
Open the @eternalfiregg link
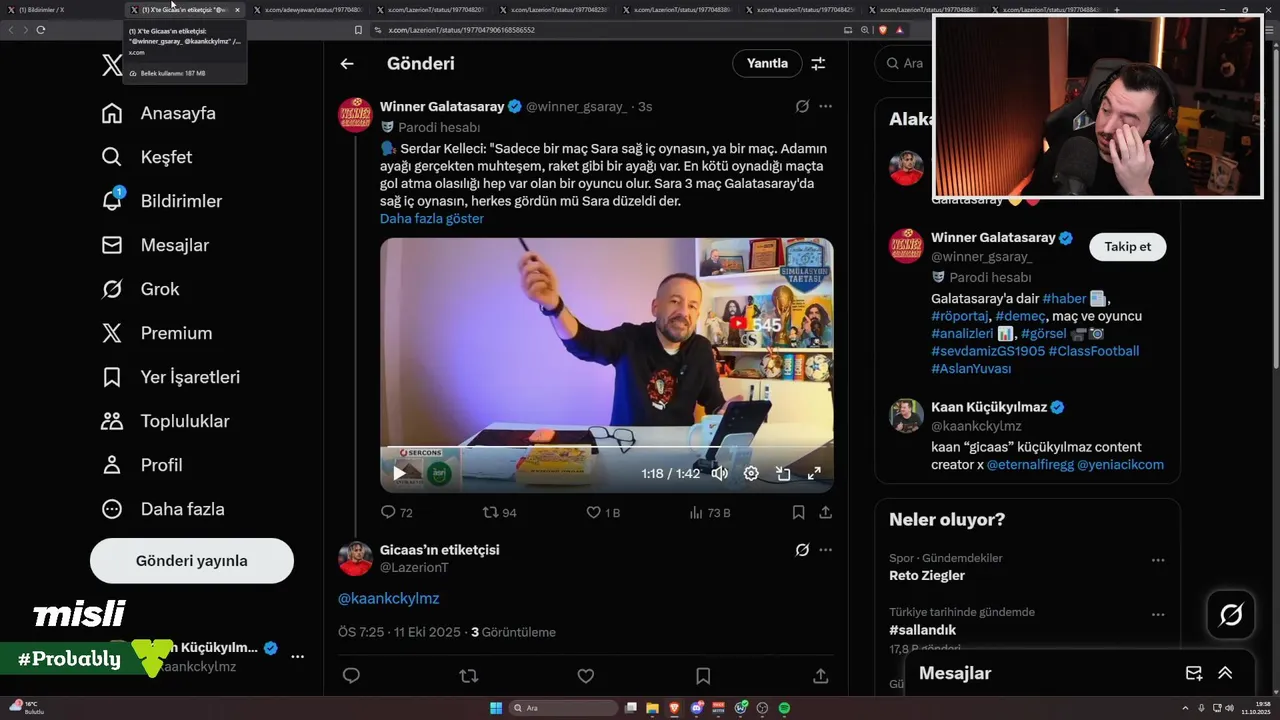(1030, 464)
